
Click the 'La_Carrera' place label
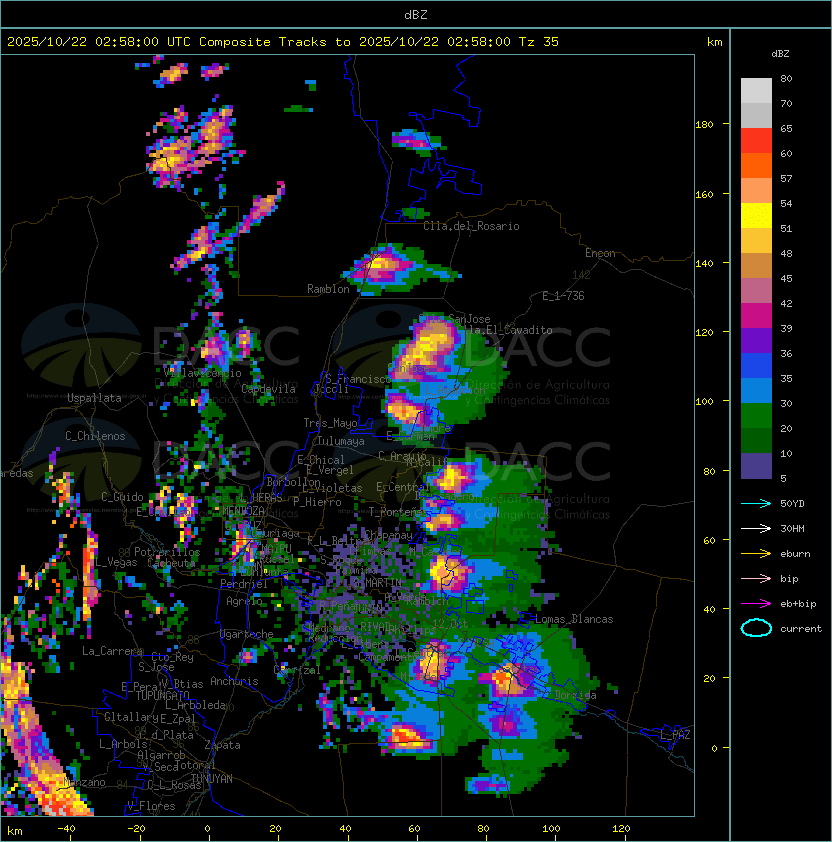pos(113,651)
